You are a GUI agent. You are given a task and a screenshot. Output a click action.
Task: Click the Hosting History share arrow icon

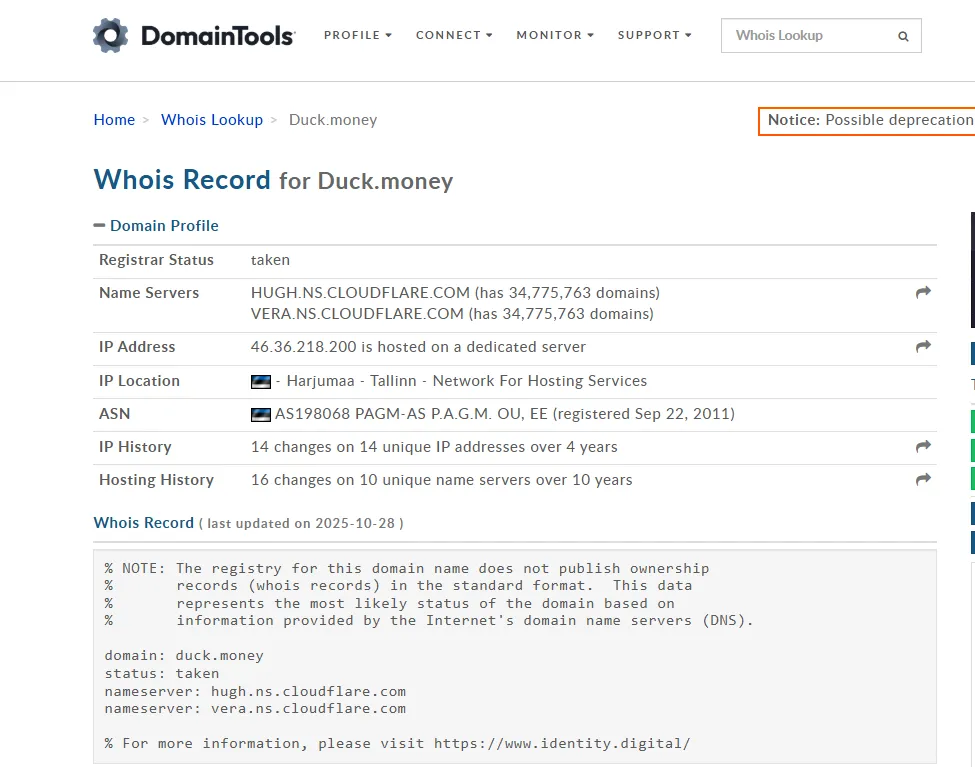[x=923, y=480]
